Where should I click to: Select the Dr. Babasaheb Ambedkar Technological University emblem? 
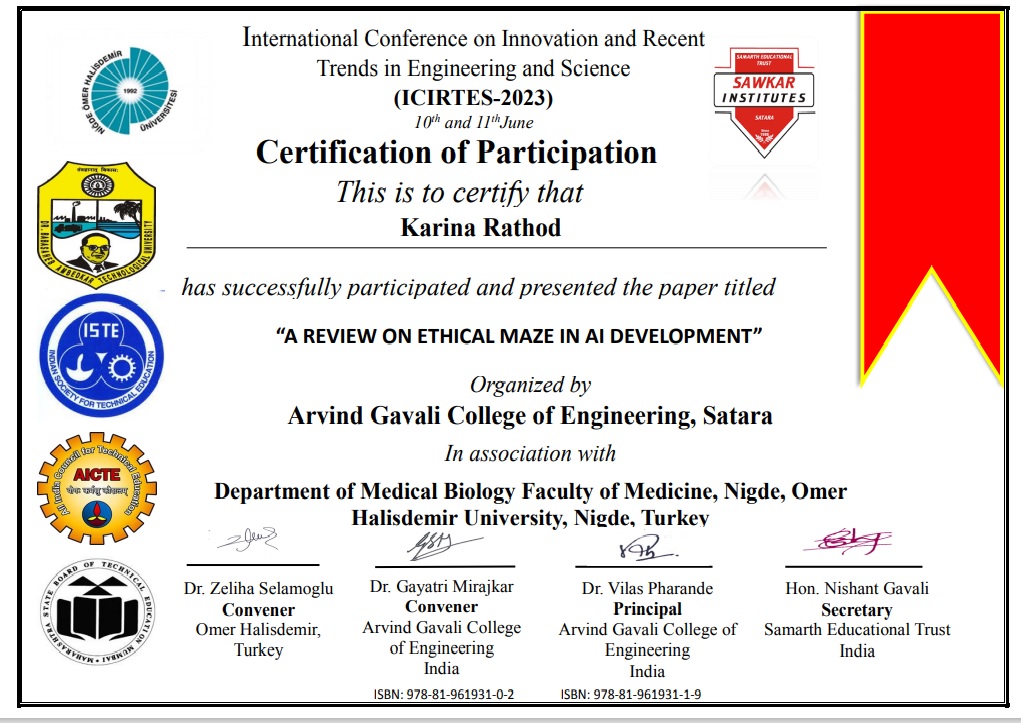pos(96,225)
